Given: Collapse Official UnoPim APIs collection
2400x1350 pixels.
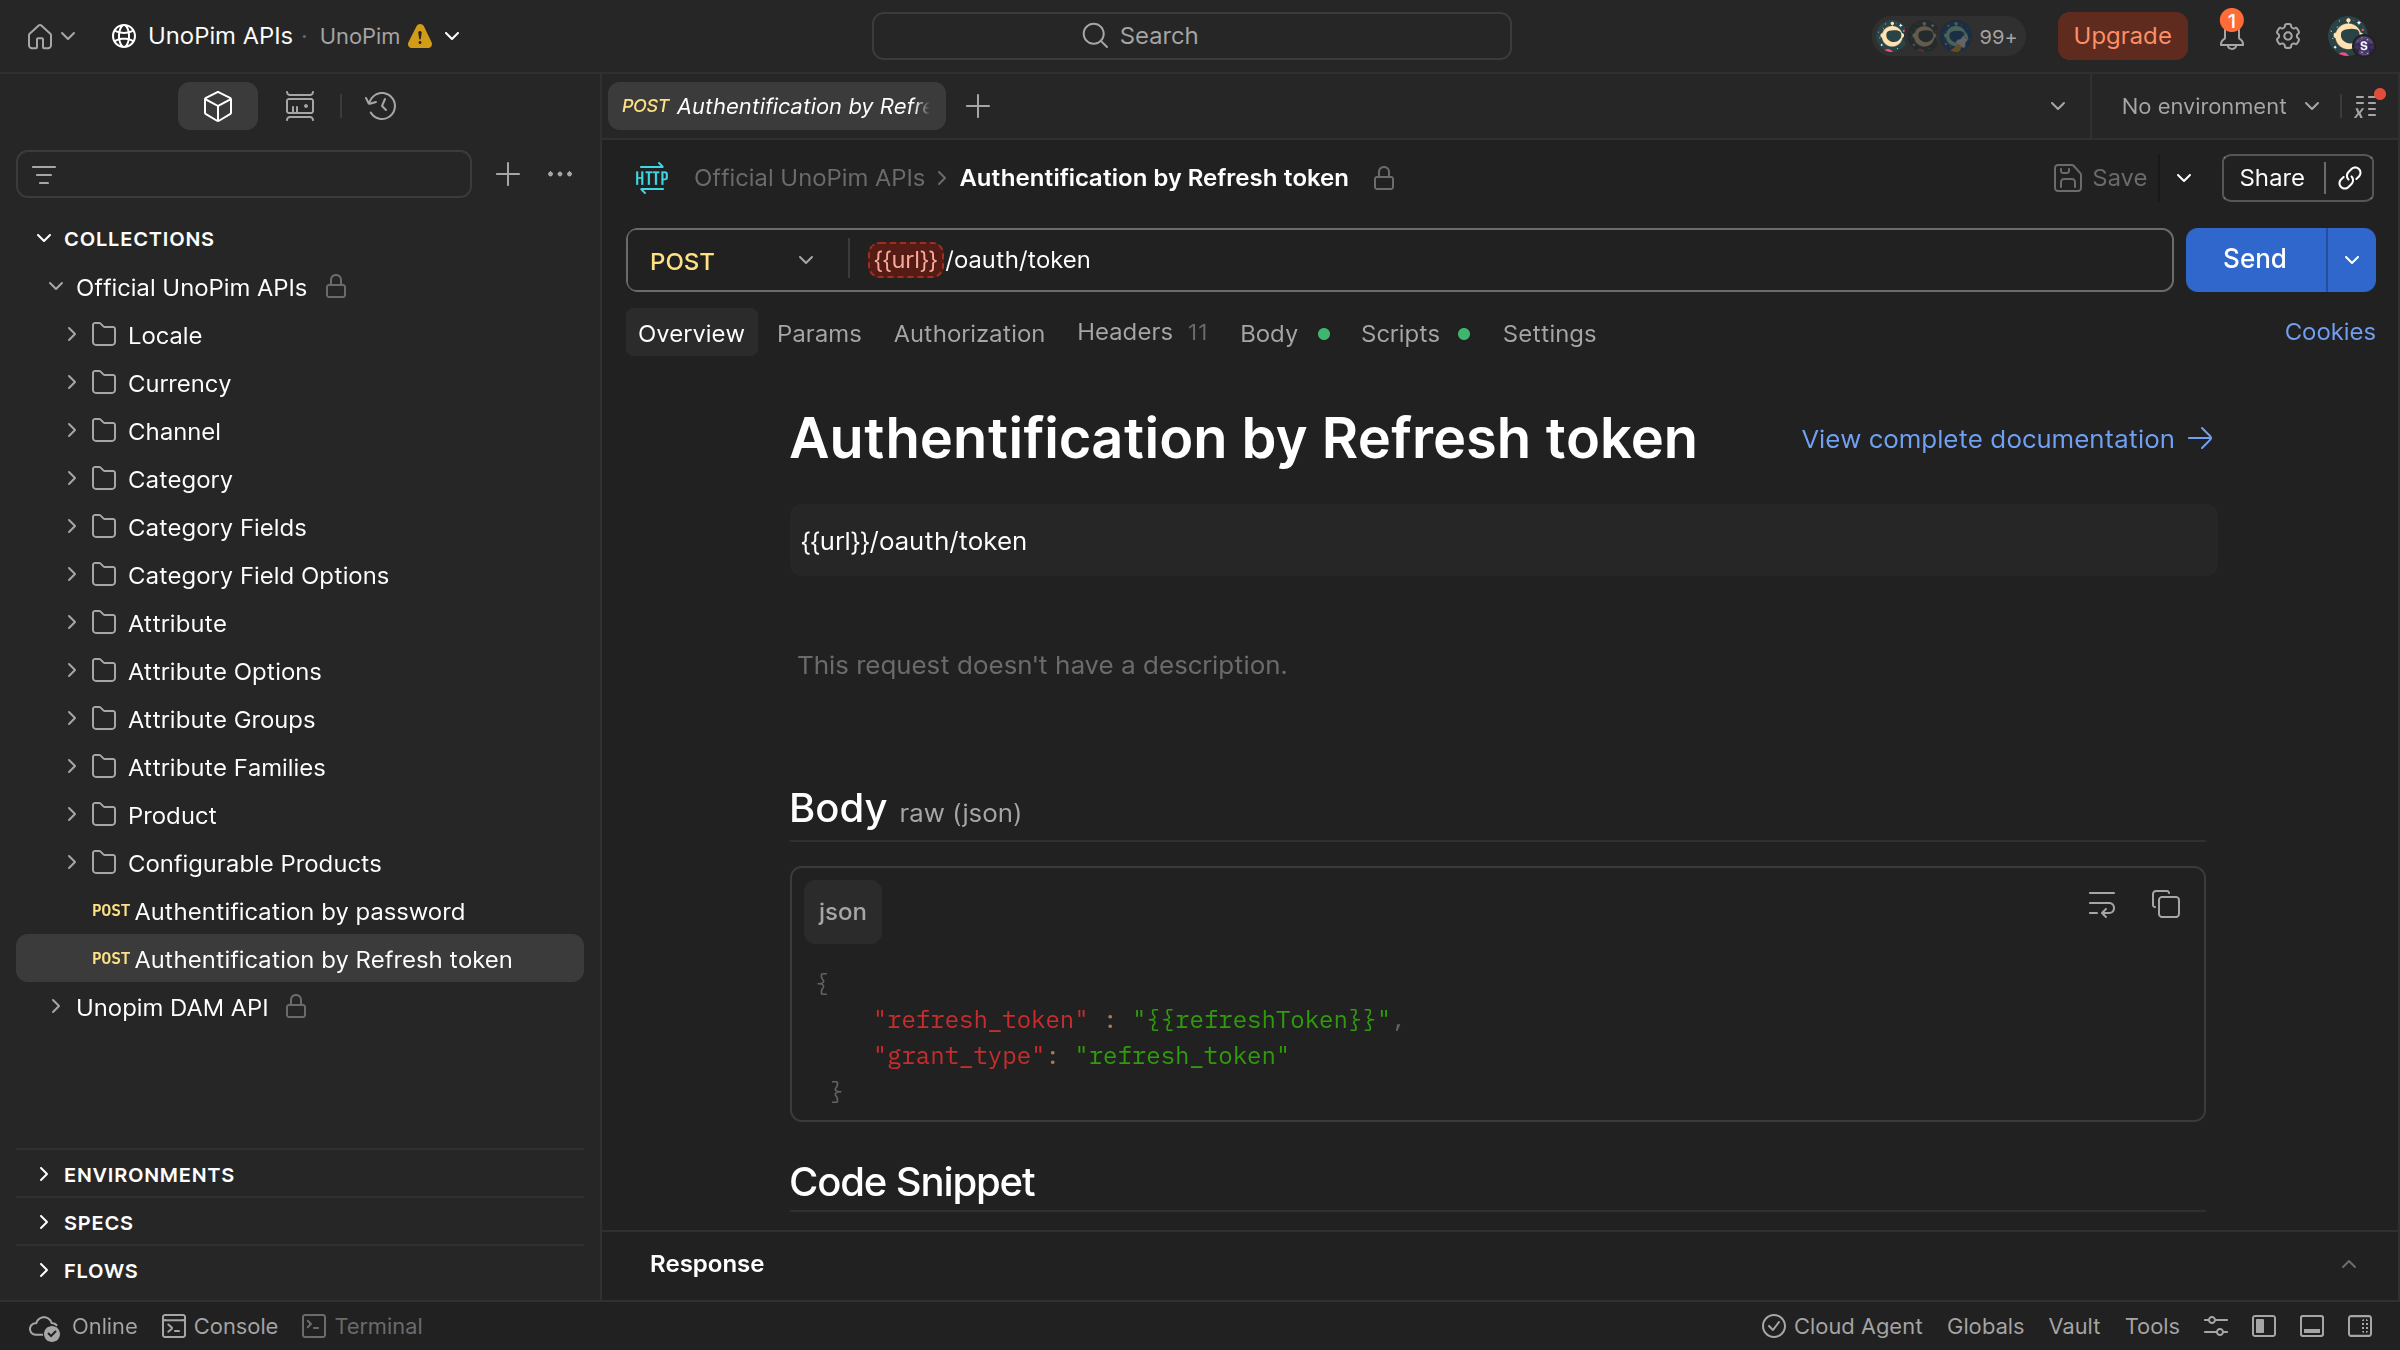Looking at the screenshot, I should tap(56, 287).
